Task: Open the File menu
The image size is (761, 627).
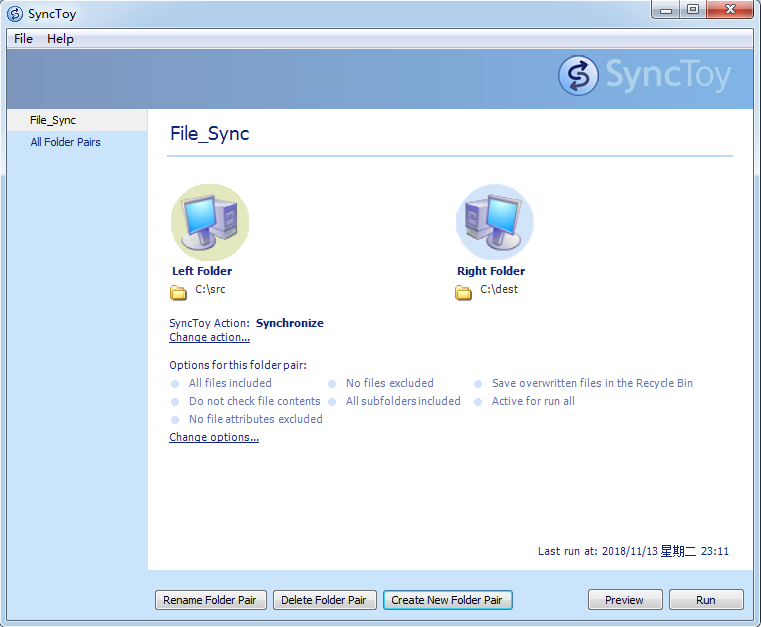Action: (23, 39)
